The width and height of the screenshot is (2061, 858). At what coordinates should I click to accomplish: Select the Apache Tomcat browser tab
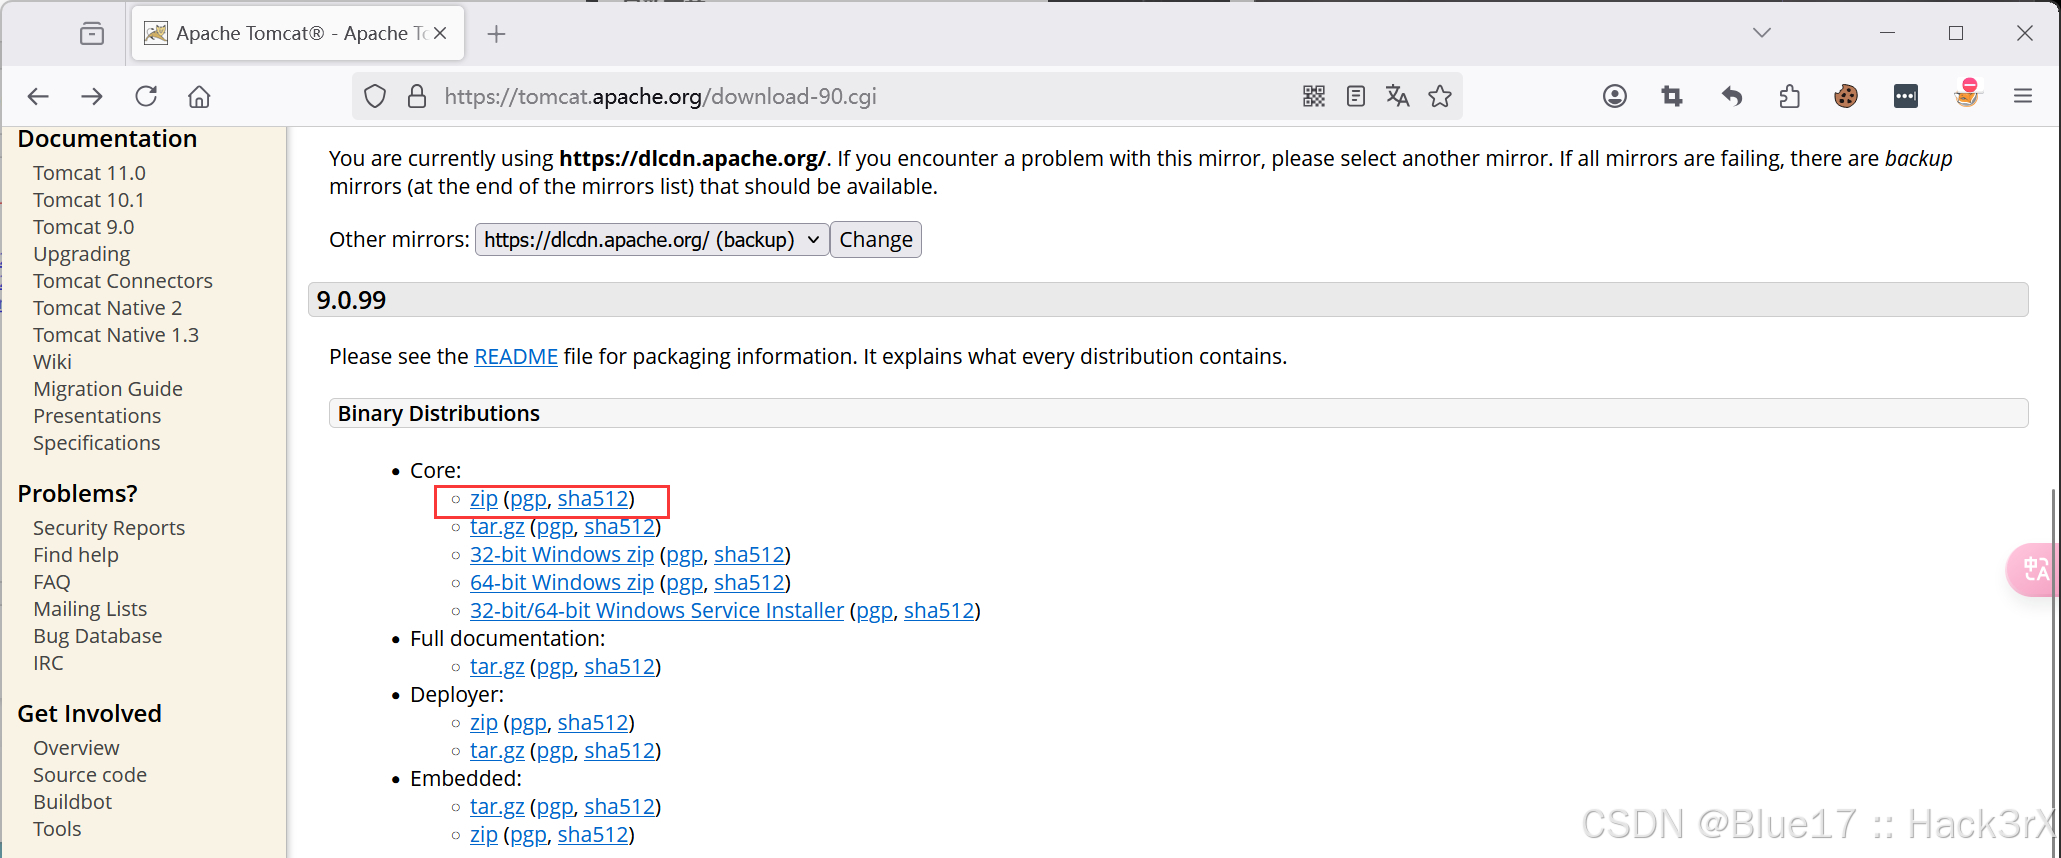[x=298, y=33]
